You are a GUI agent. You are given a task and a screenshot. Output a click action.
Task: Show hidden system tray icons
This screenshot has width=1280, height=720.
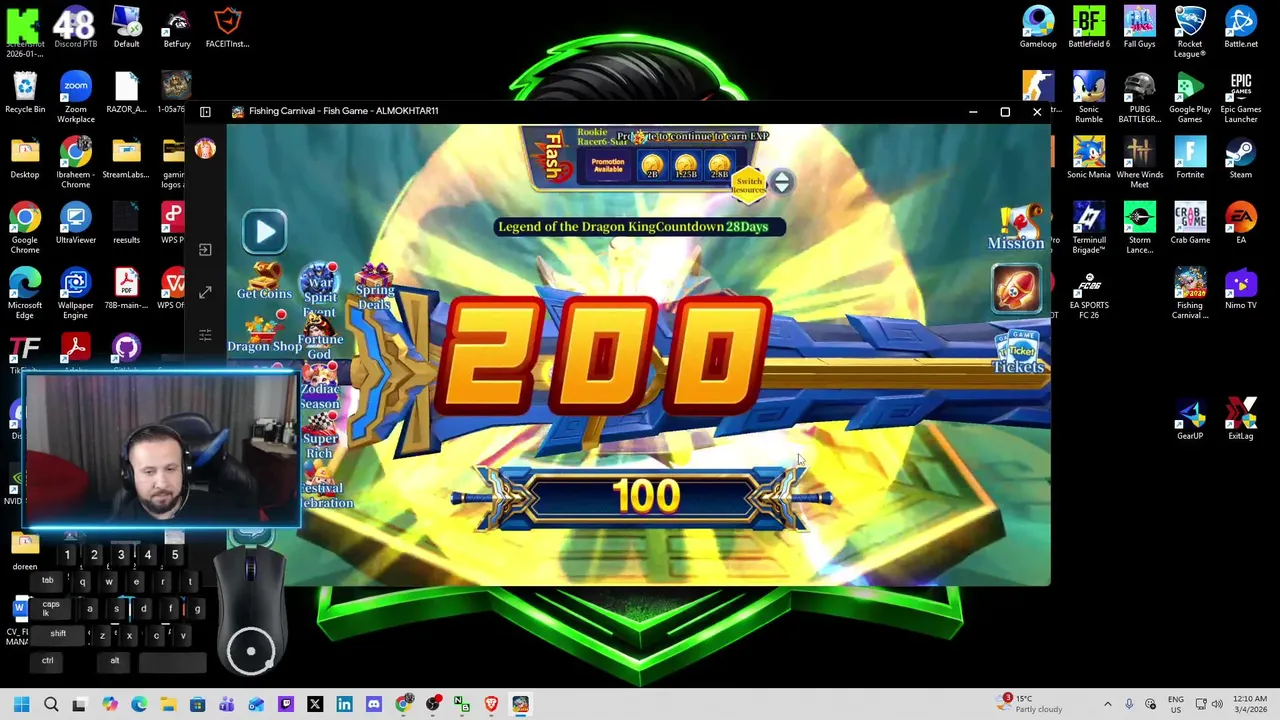pos(1107,705)
